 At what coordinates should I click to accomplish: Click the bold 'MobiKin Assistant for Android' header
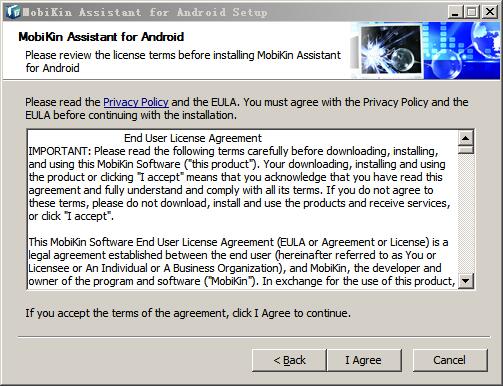coord(101,37)
